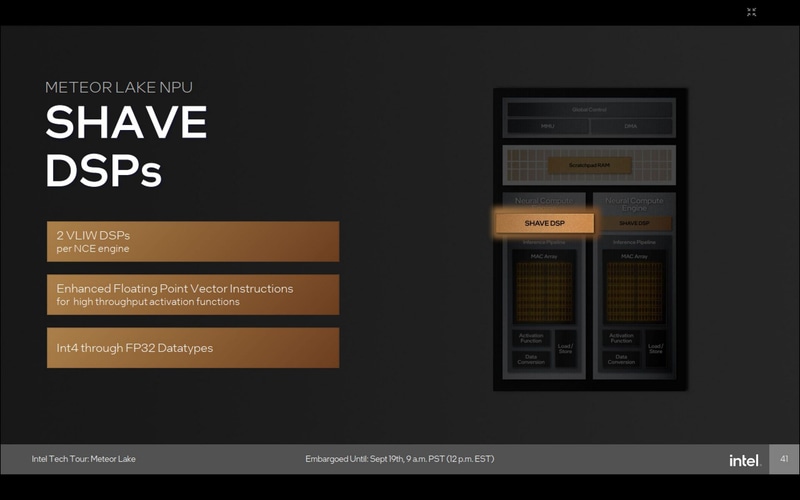
Task: Click the highlighted glowing SHAVE DSP block
Action: pyautogui.click(x=544, y=223)
